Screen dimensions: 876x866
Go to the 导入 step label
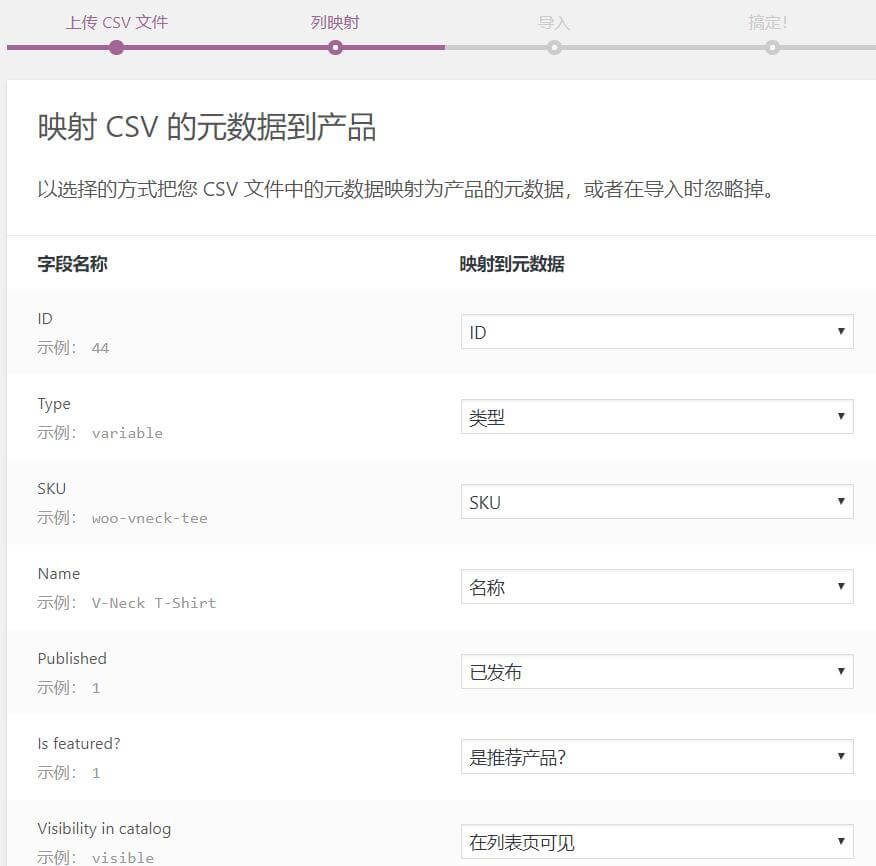coord(554,22)
